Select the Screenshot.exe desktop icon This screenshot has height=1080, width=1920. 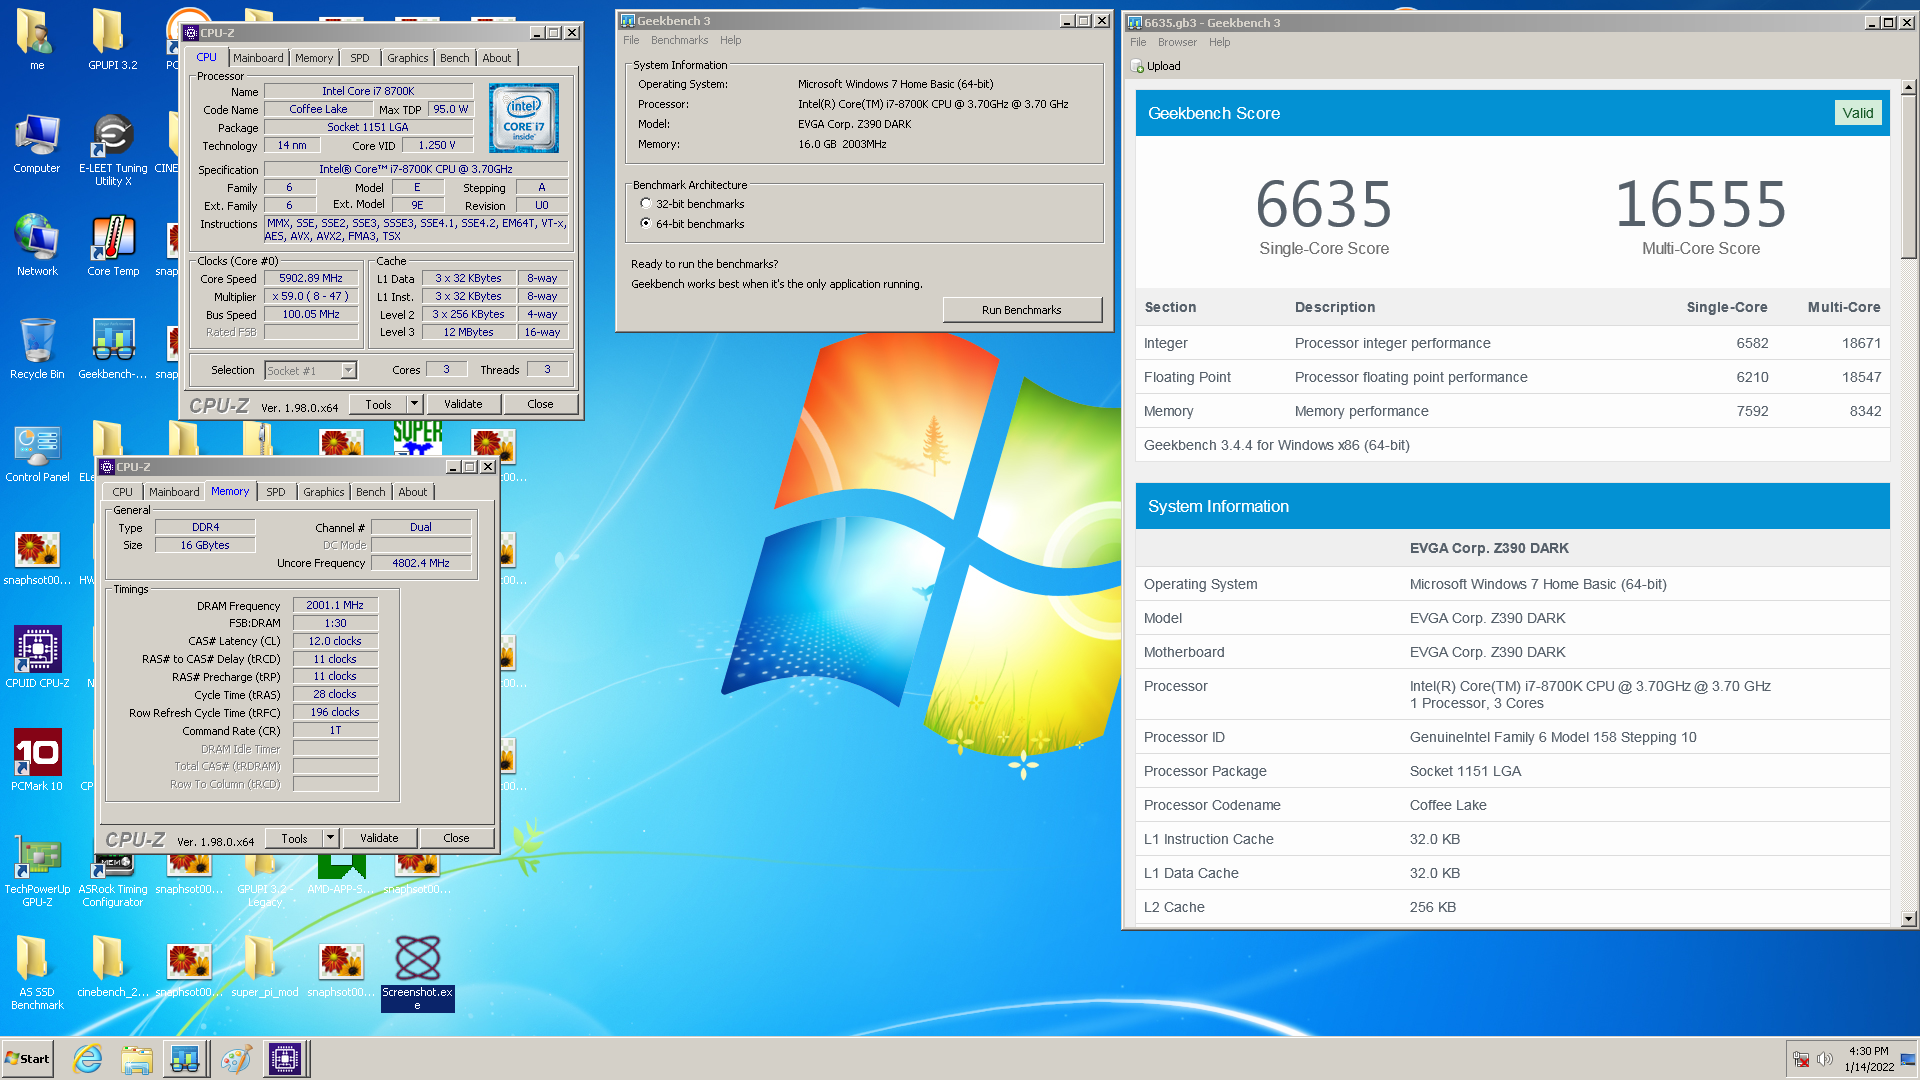tap(417, 973)
